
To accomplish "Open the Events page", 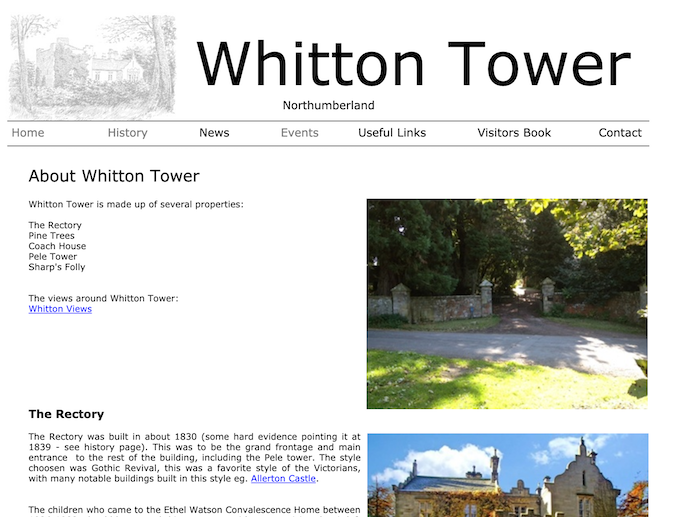I will pyautogui.click(x=299, y=133).
